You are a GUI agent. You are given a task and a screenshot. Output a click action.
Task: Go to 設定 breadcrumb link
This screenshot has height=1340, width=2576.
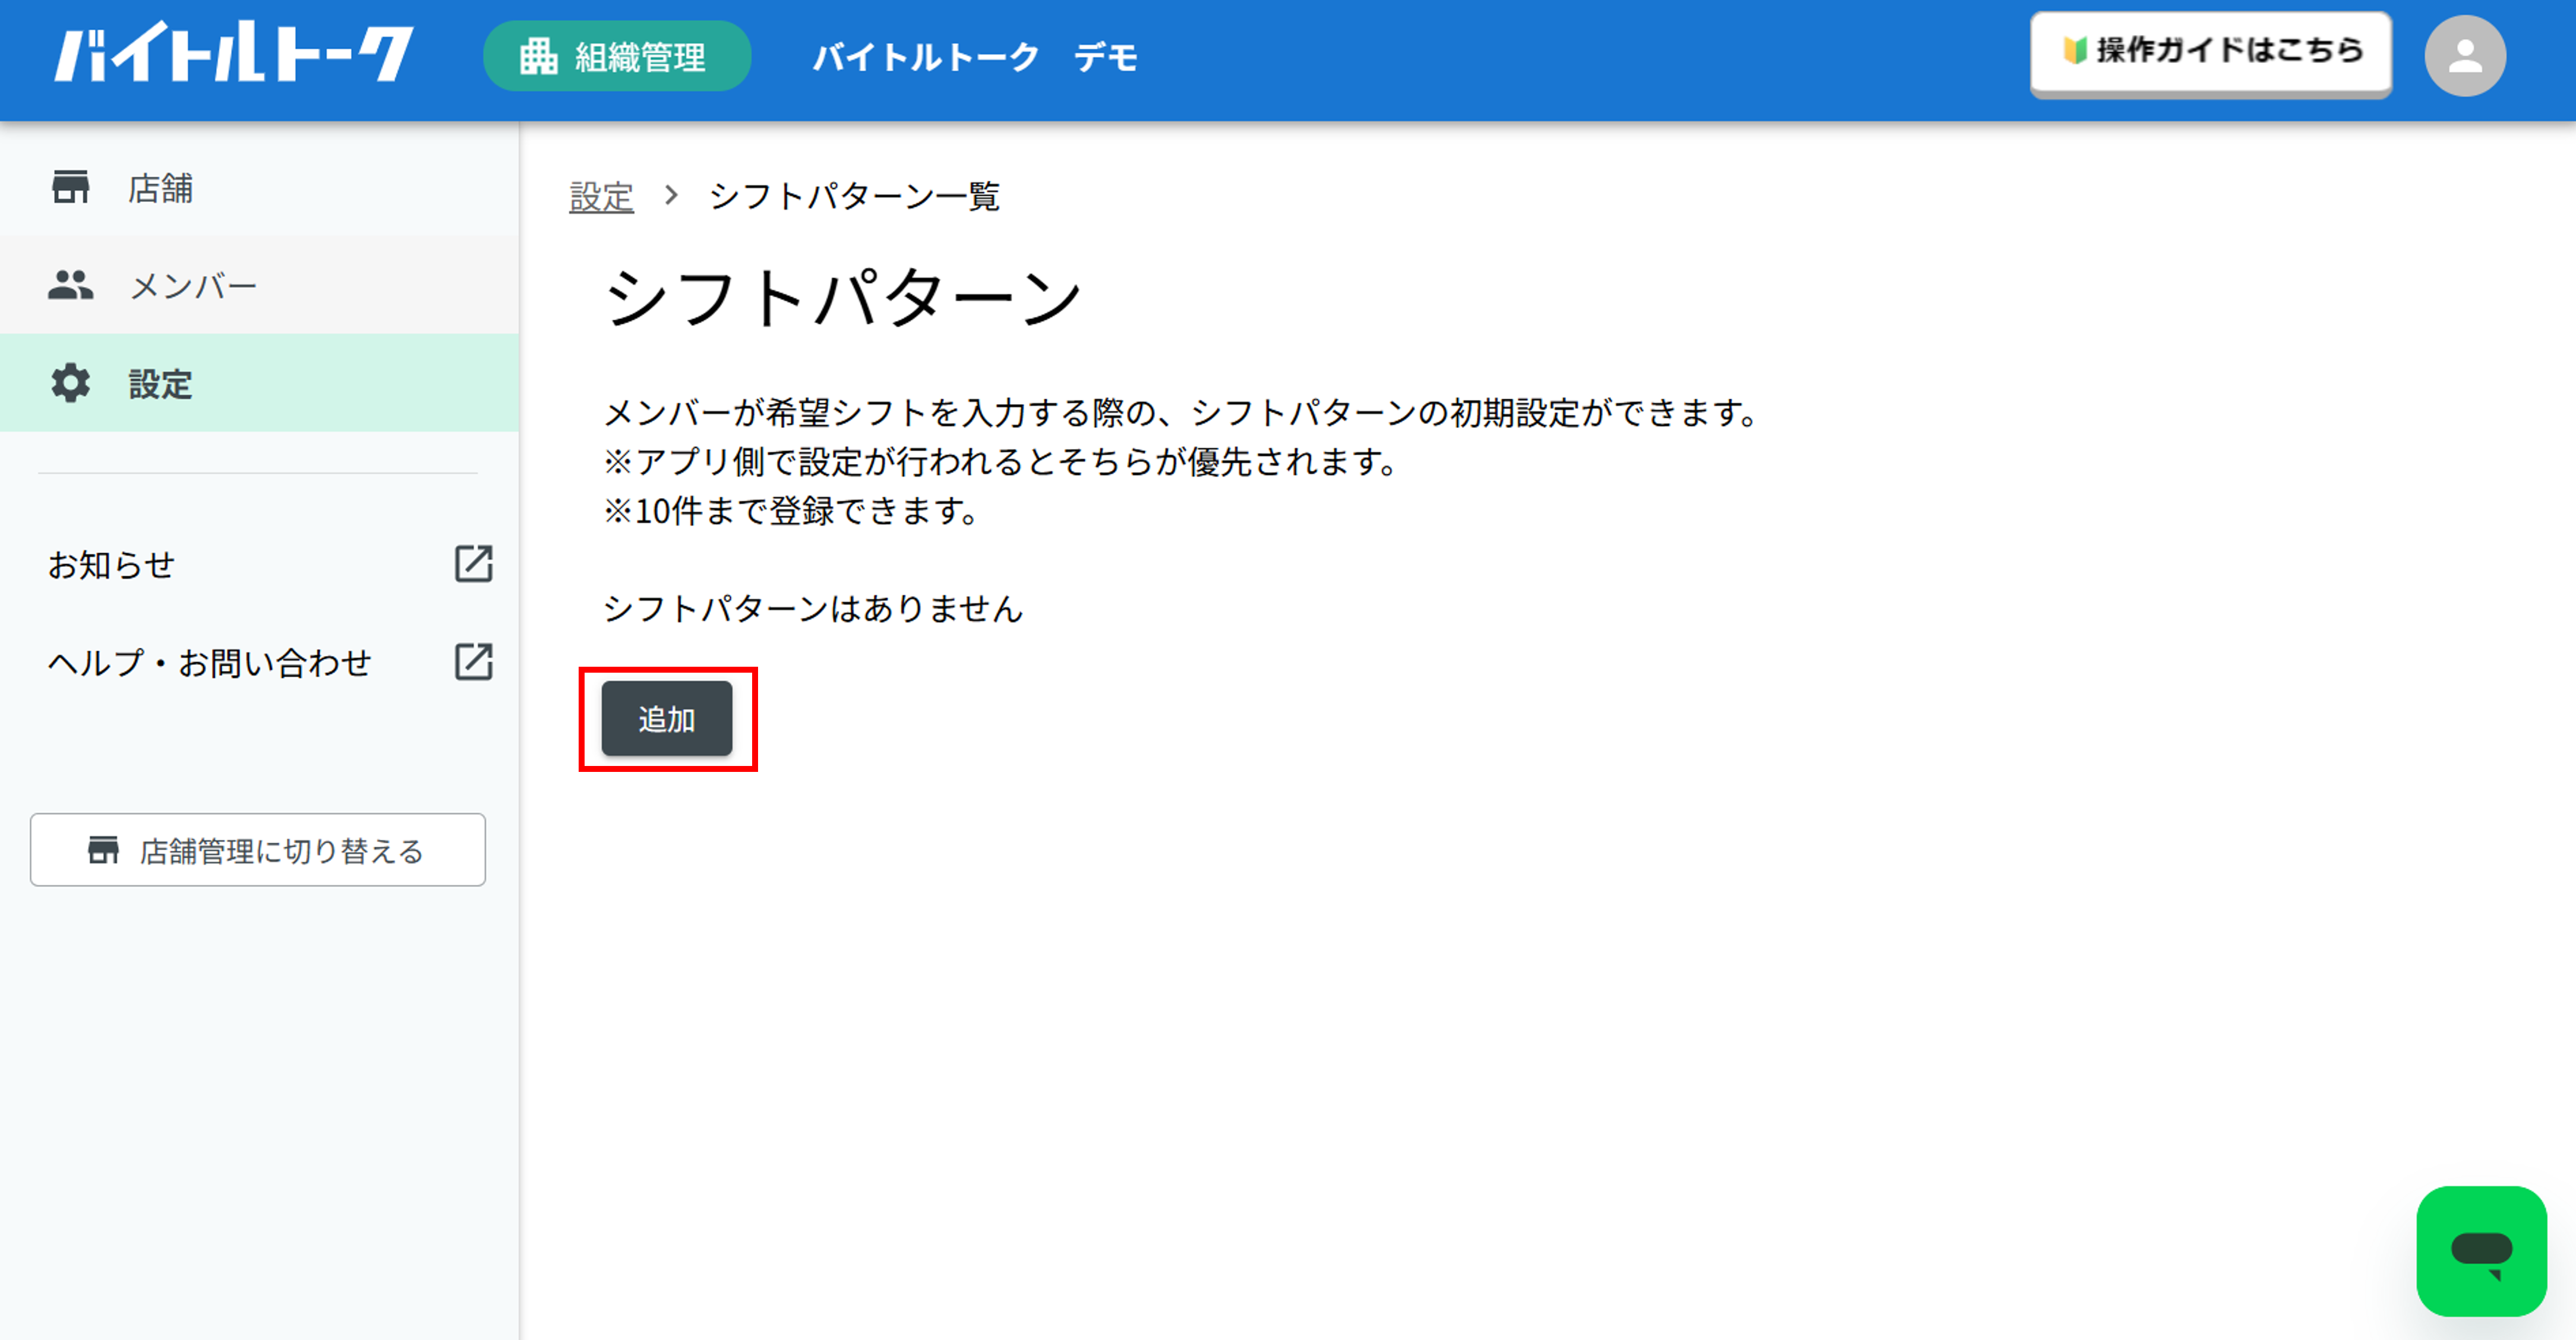point(601,196)
